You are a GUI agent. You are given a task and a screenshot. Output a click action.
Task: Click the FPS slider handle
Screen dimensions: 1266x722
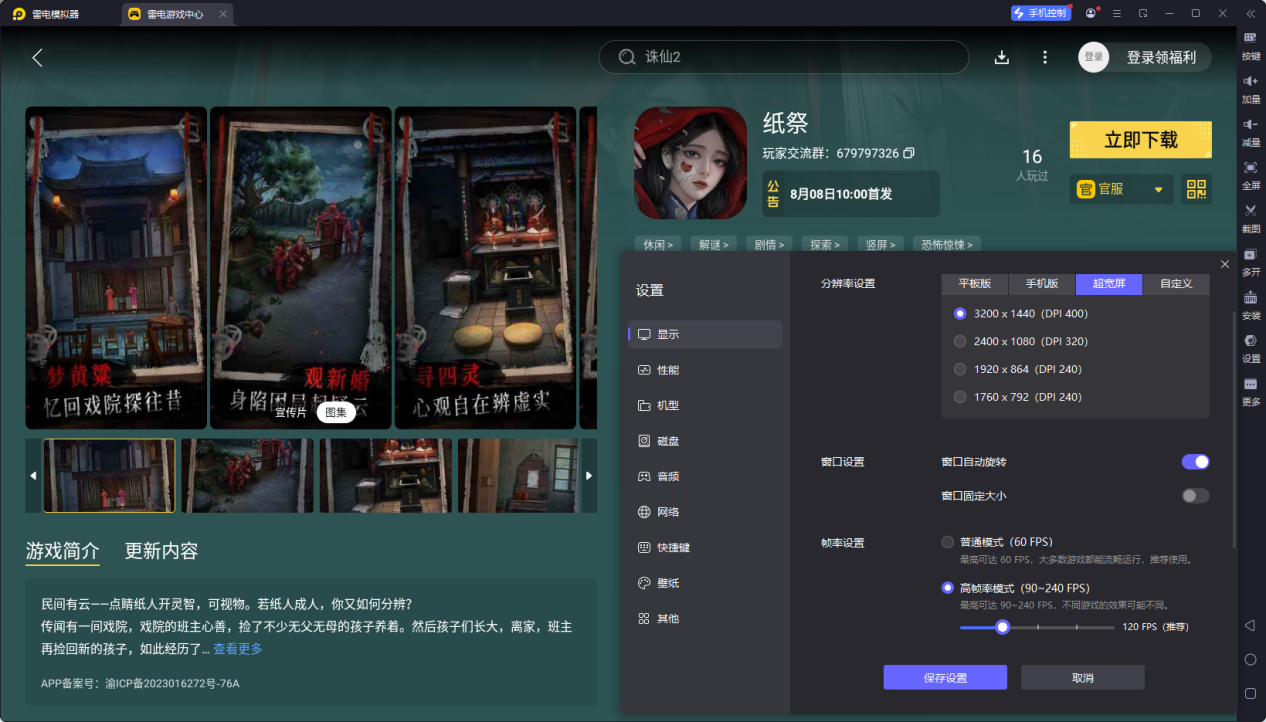click(1003, 627)
